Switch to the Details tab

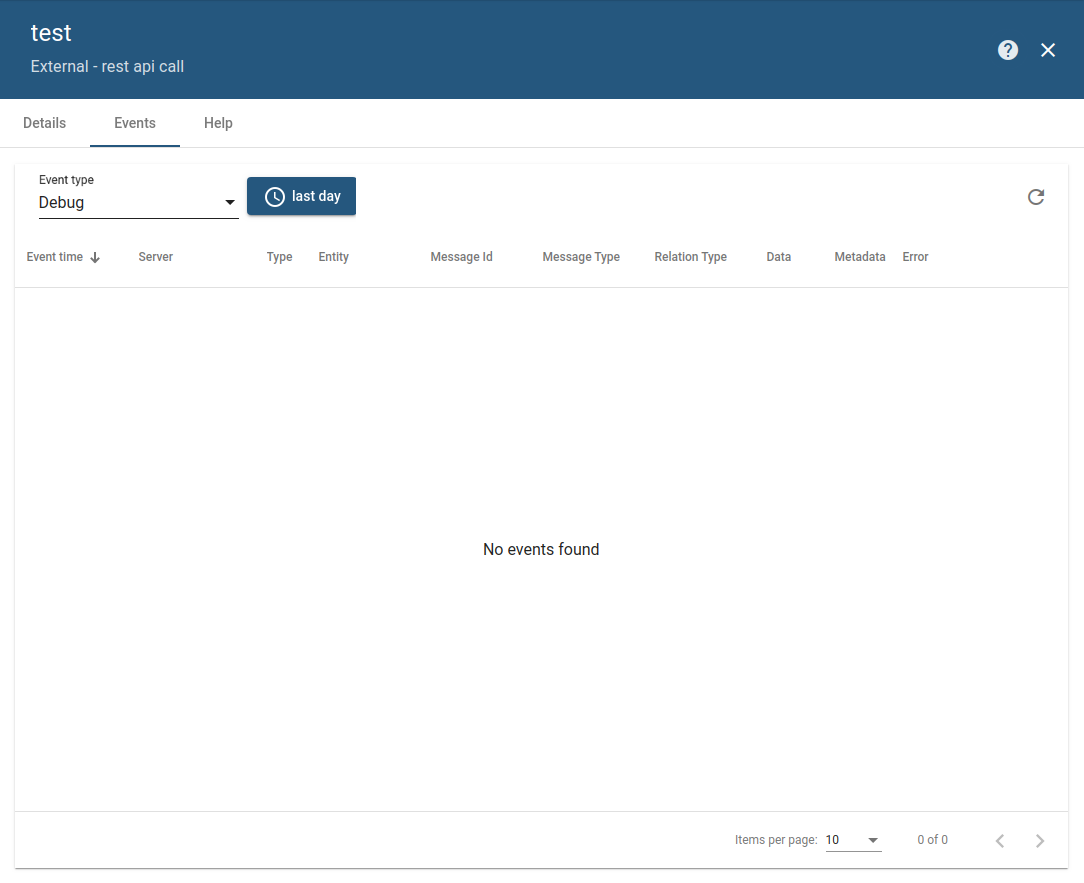(44, 123)
